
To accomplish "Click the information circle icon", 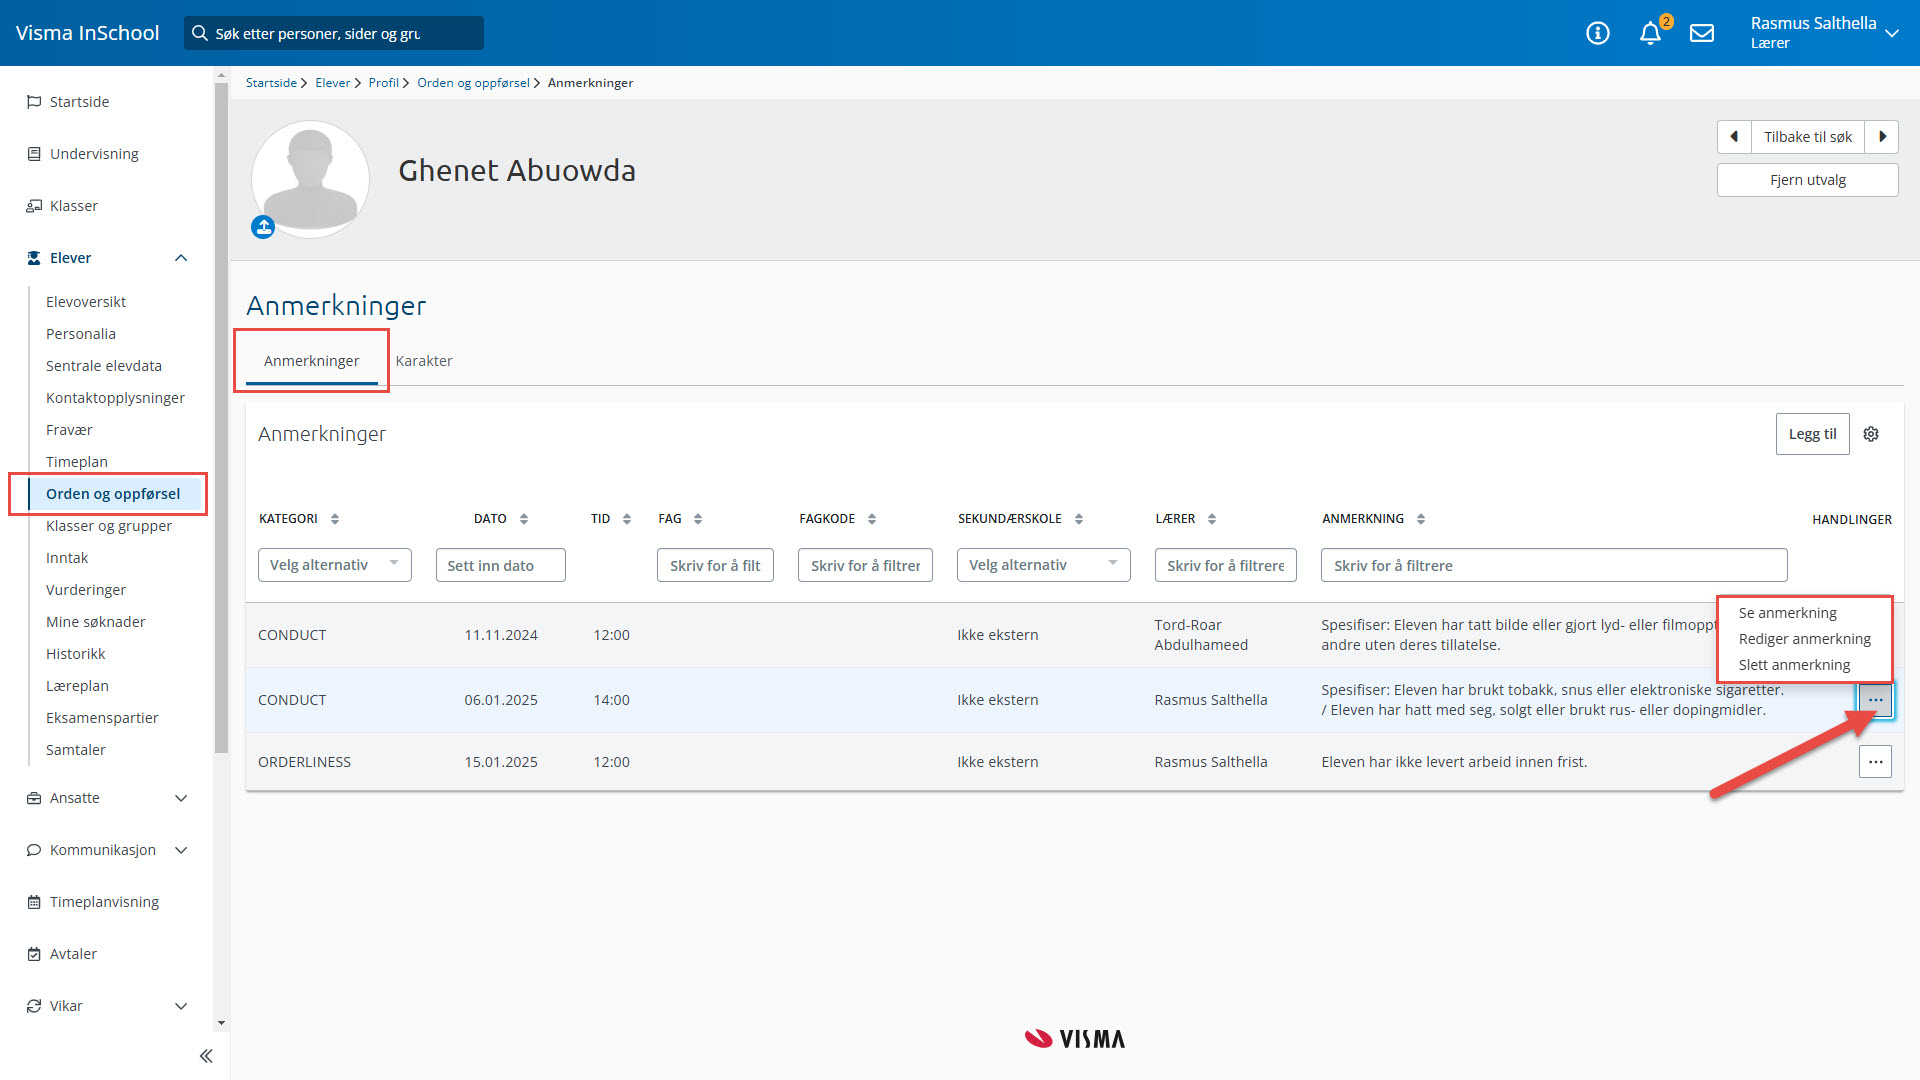I will click(x=1598, y=34).
